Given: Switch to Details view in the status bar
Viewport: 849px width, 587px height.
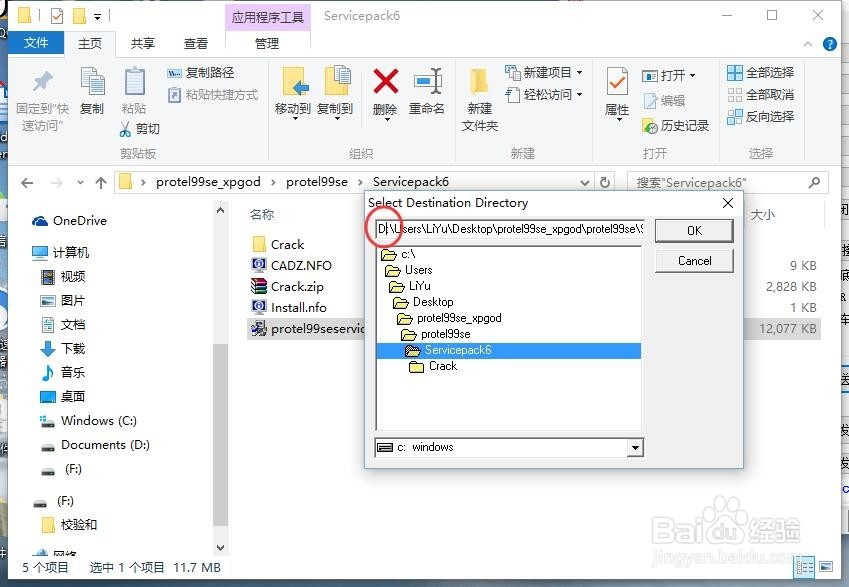Looking at the screenshot, I should point(804,567).
